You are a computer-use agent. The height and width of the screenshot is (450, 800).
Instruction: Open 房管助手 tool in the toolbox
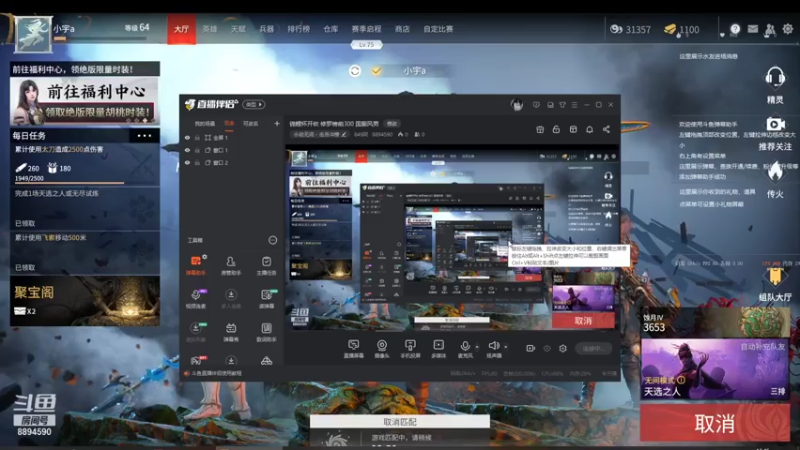[x=231, y=265]
